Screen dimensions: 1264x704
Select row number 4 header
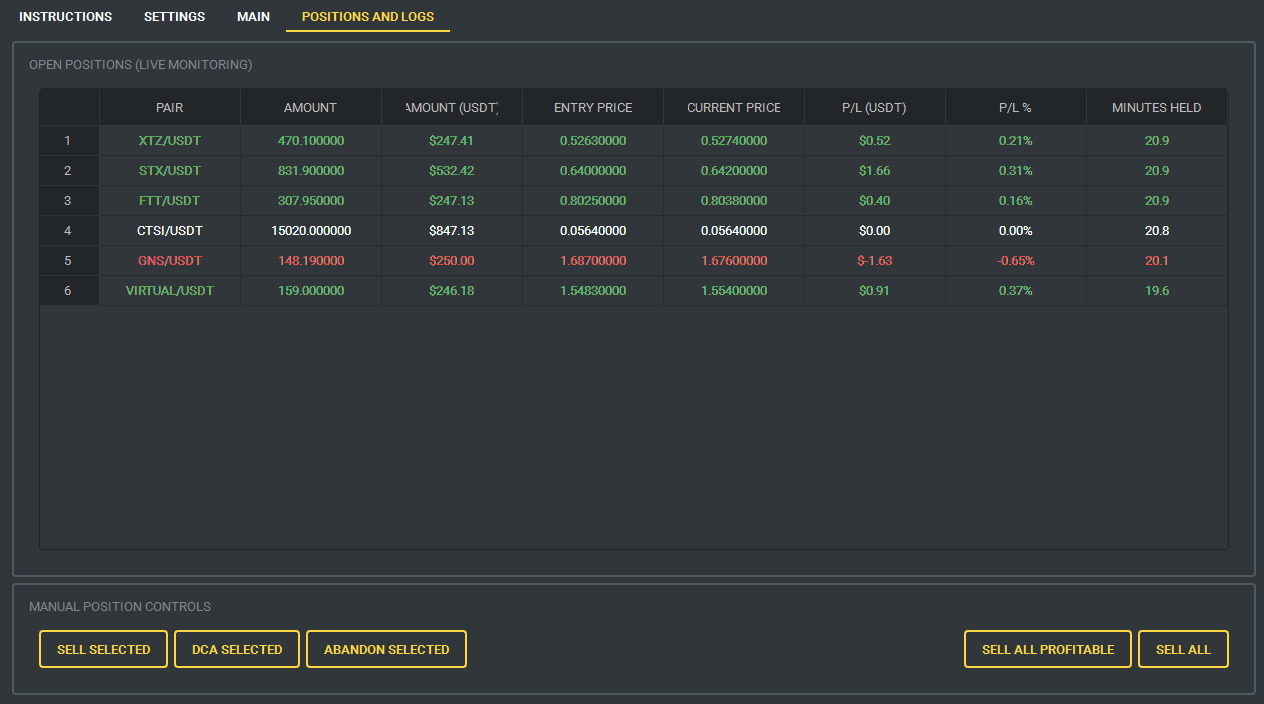69,231
